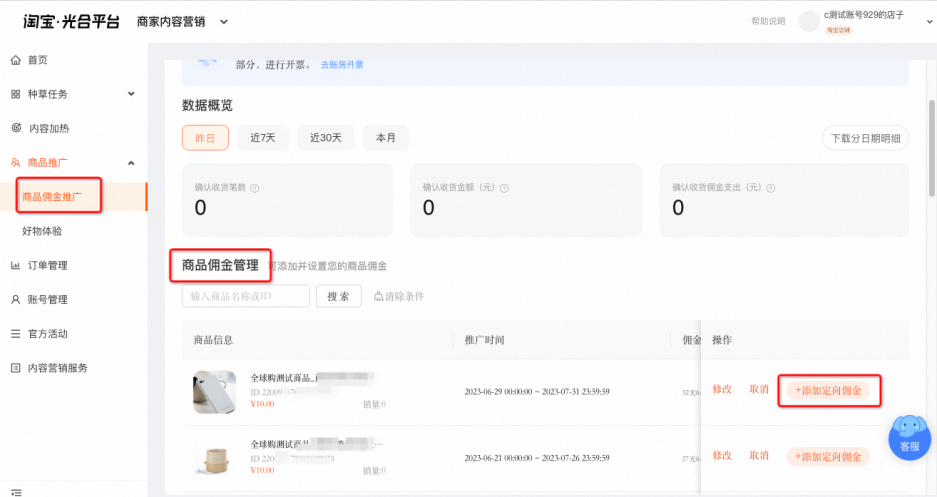Select the 本月 date range option
This screenshot has height=497, width=937.
tap(385, 138)
